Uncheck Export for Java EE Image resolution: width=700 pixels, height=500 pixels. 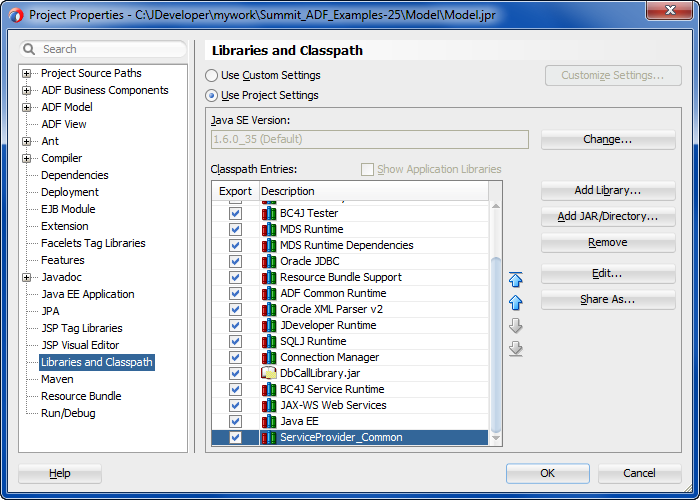tap(235, 421)
